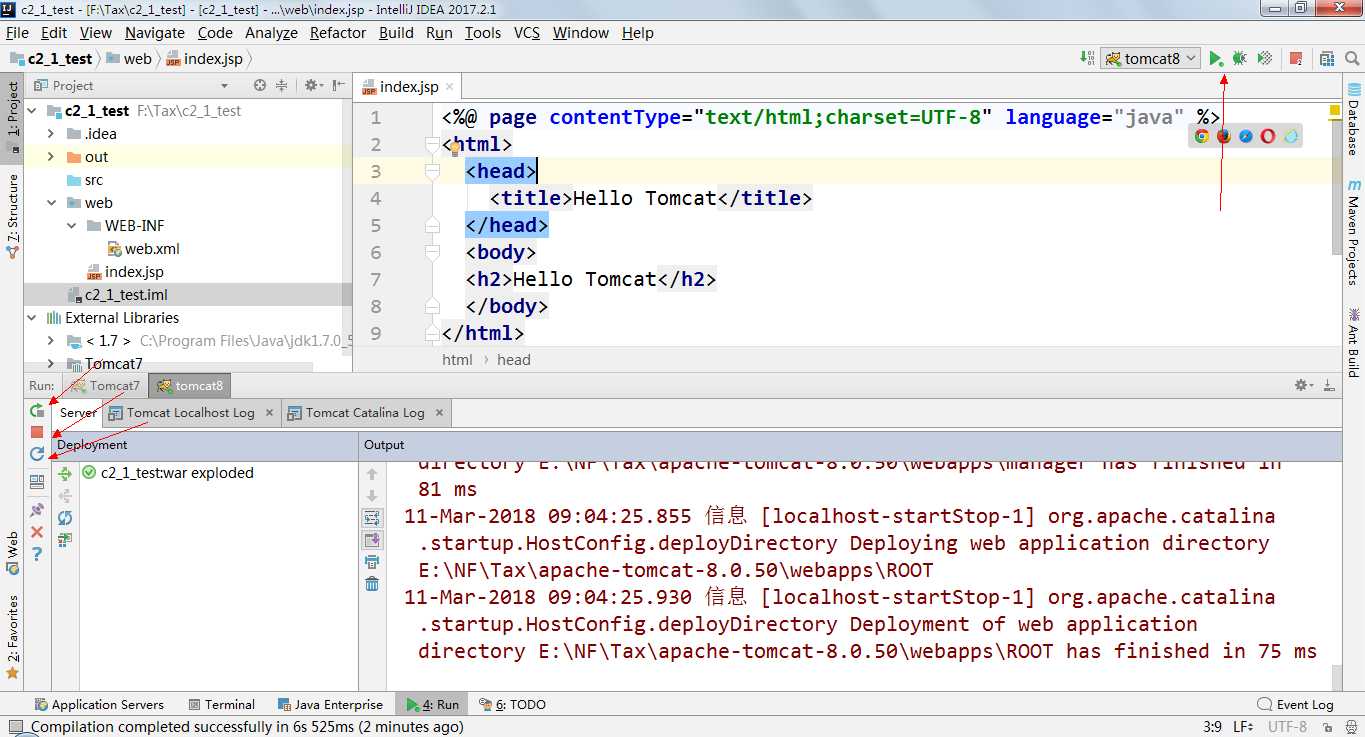
Task: Open page preview in Safari
Action: (x=1246, y=137)
